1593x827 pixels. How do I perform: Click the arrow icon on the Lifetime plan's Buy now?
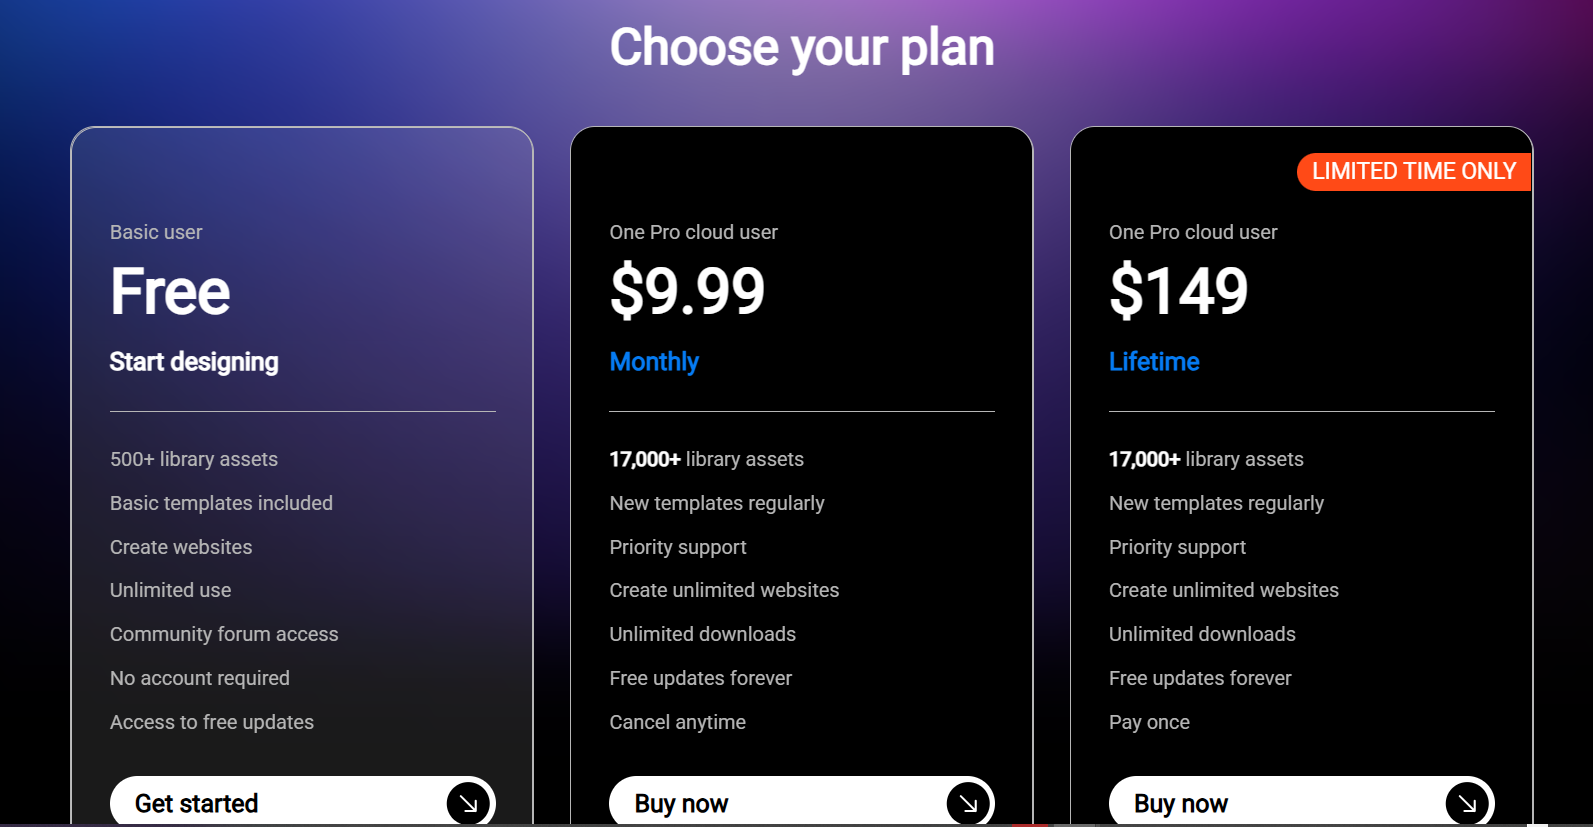tap(1466, 802)
